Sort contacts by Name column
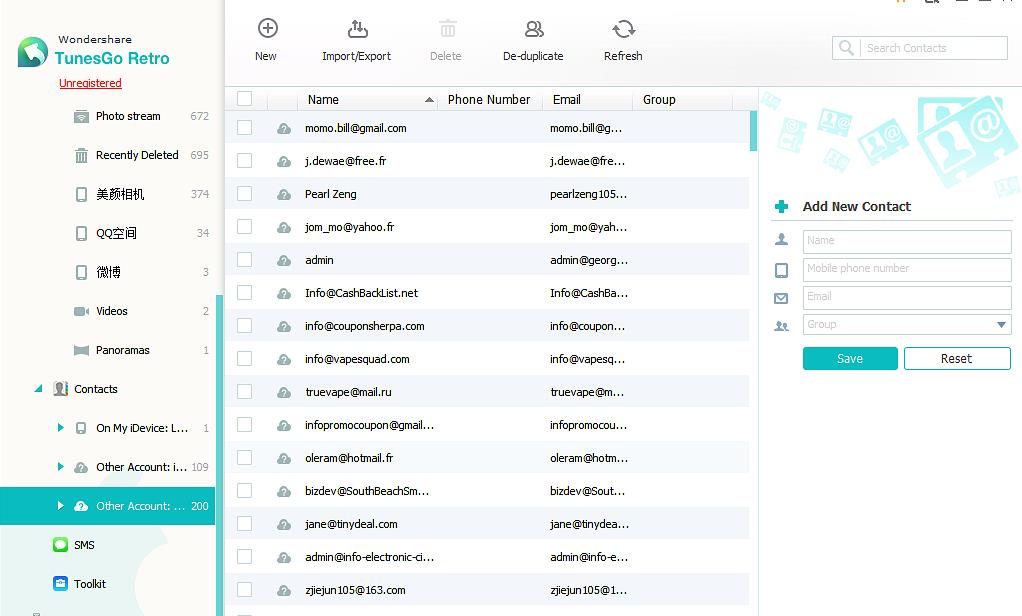 [x=323, y=100]
